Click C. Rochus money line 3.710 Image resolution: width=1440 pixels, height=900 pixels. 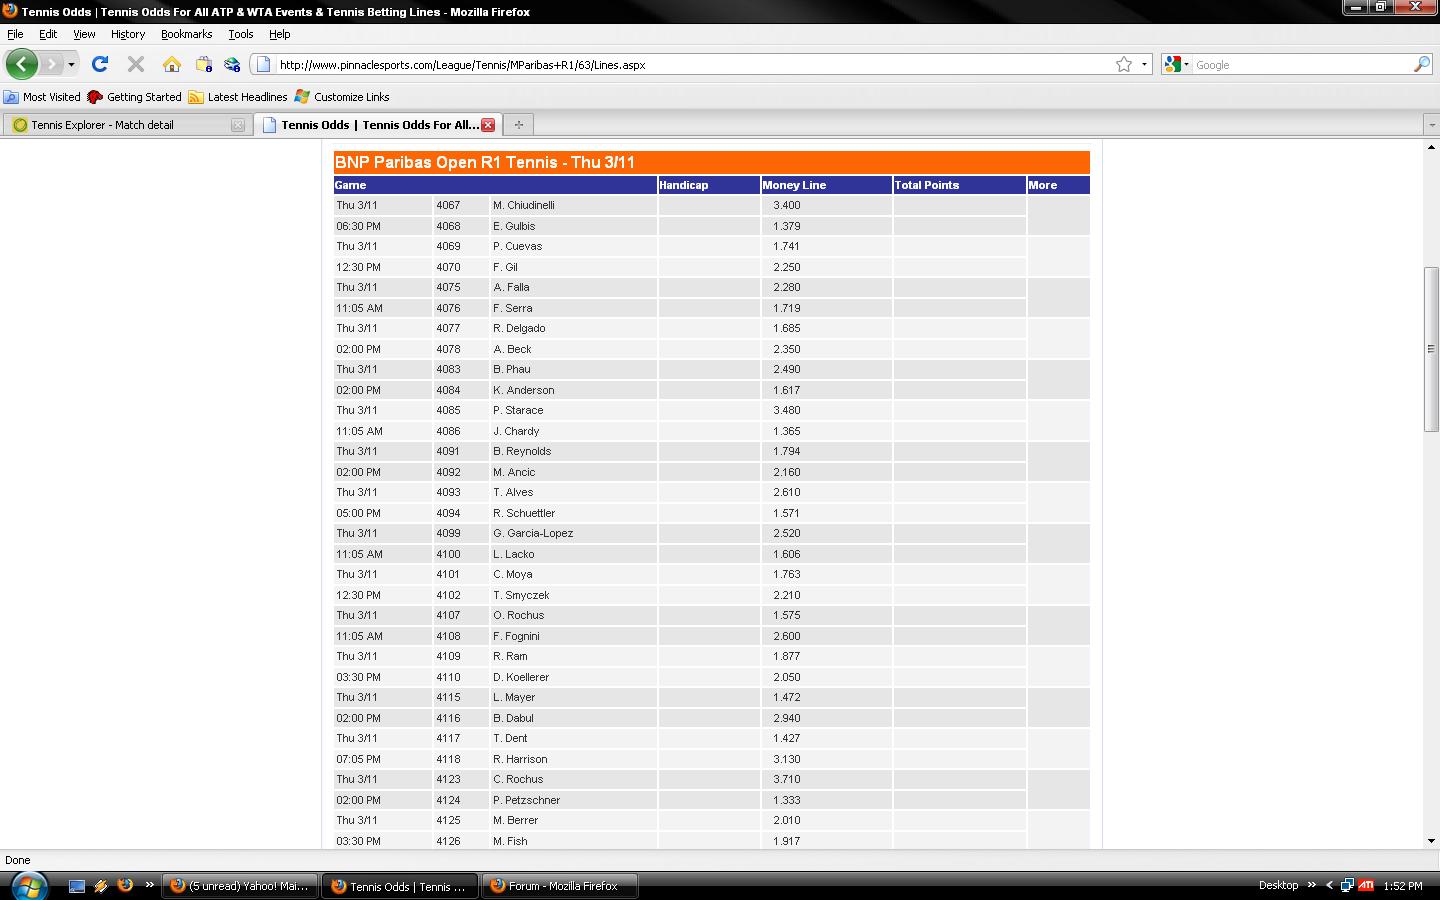(786, 779)
